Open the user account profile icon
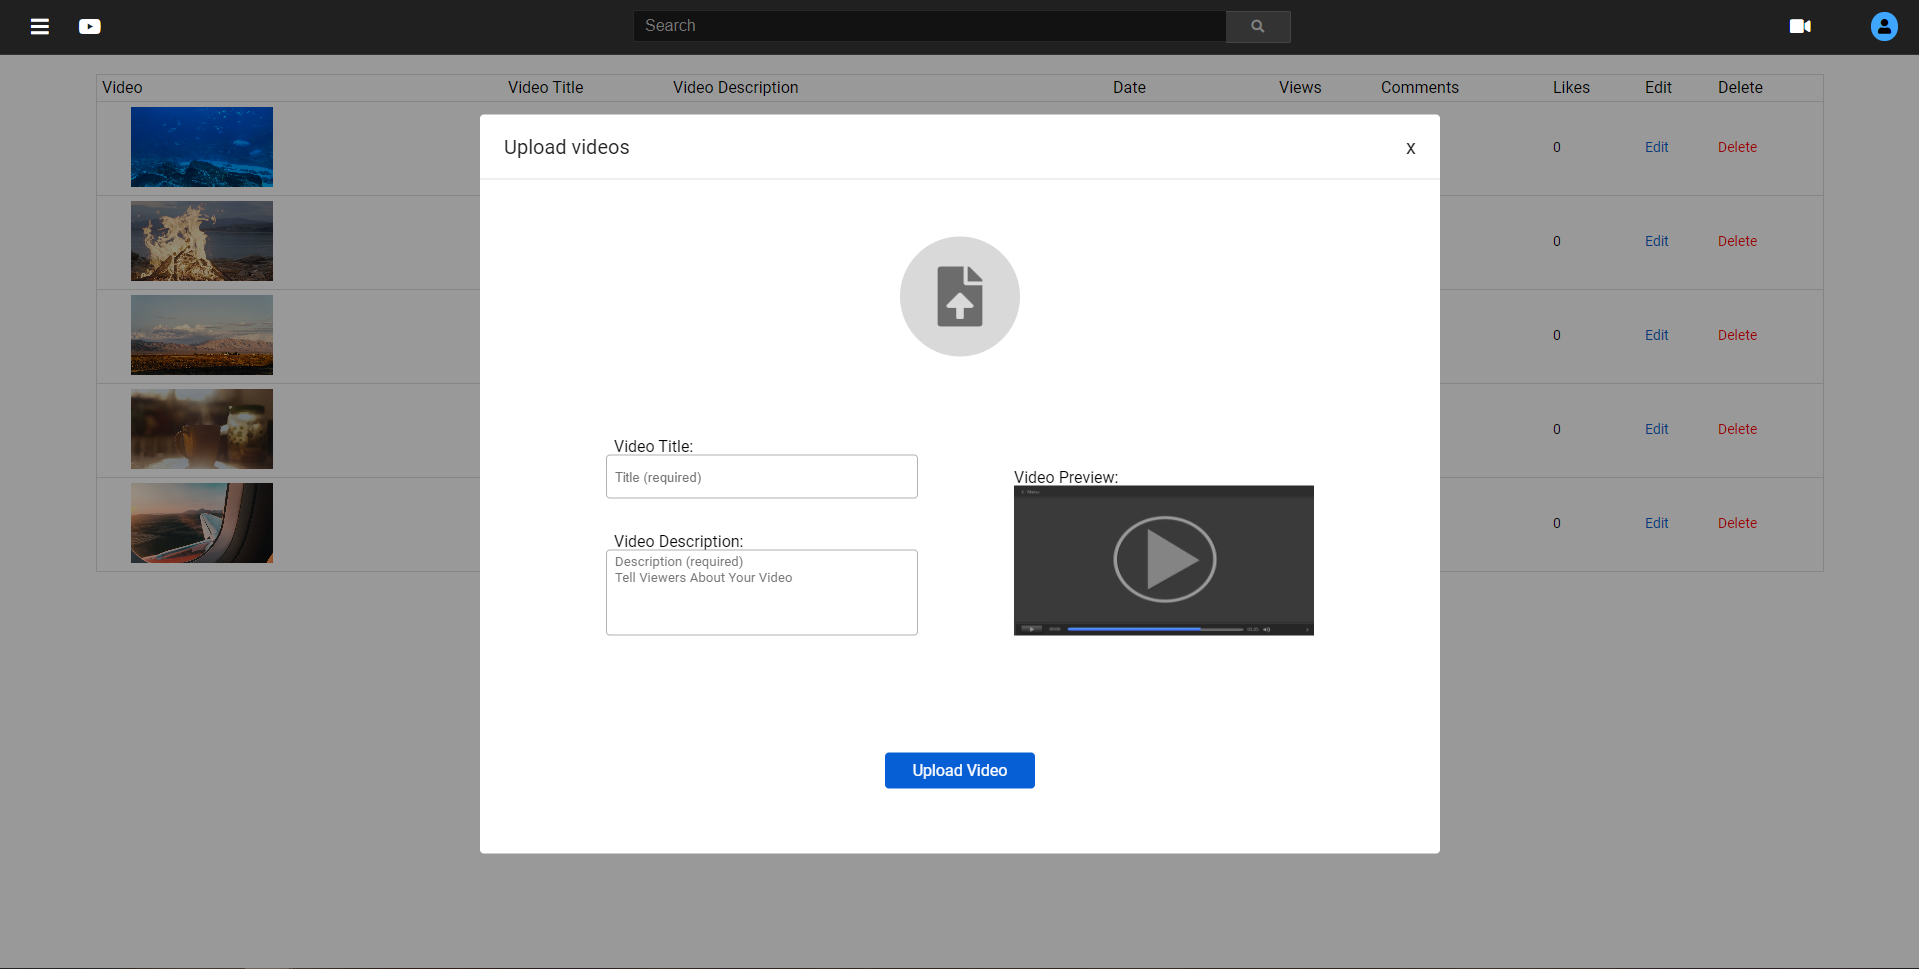The height and width of the screenshot is (969, 1919). (x=1884, y=26)
